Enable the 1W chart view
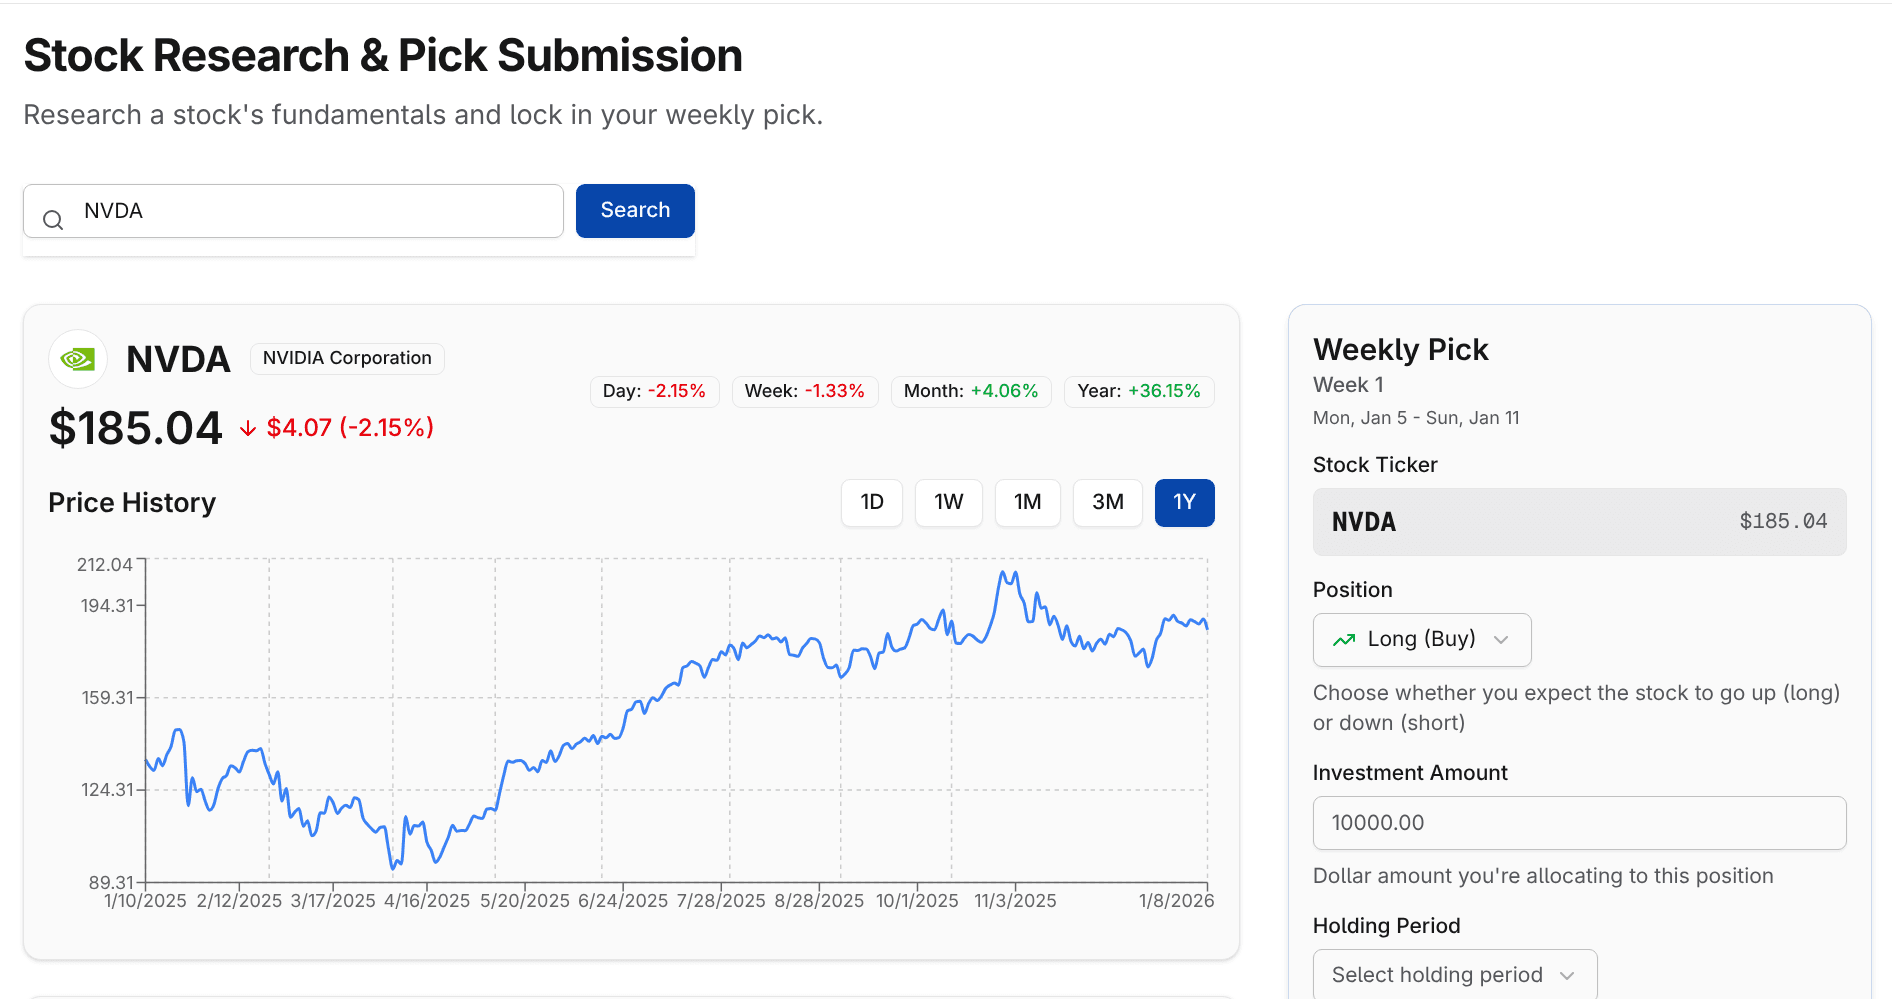The height and width of the screenshot is (999, 1892). (948, 503)
